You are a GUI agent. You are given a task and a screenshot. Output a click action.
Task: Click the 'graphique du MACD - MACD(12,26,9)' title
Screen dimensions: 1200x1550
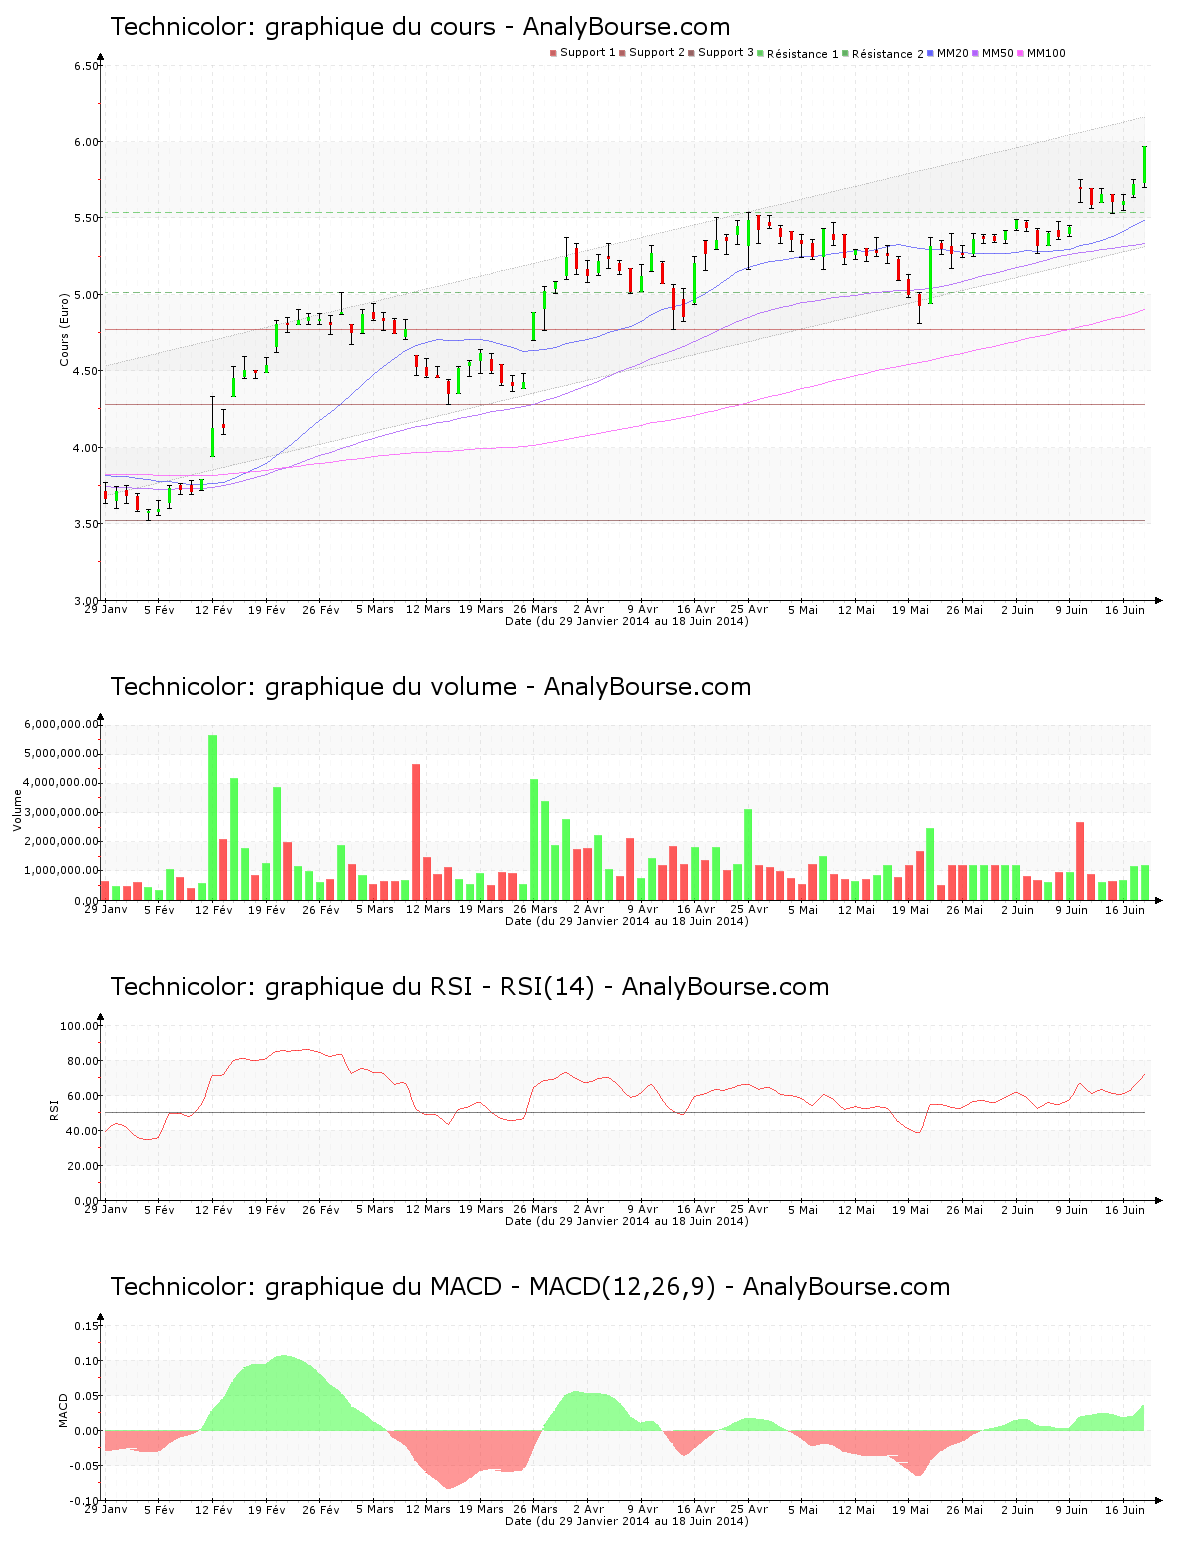coord(530,1287)
